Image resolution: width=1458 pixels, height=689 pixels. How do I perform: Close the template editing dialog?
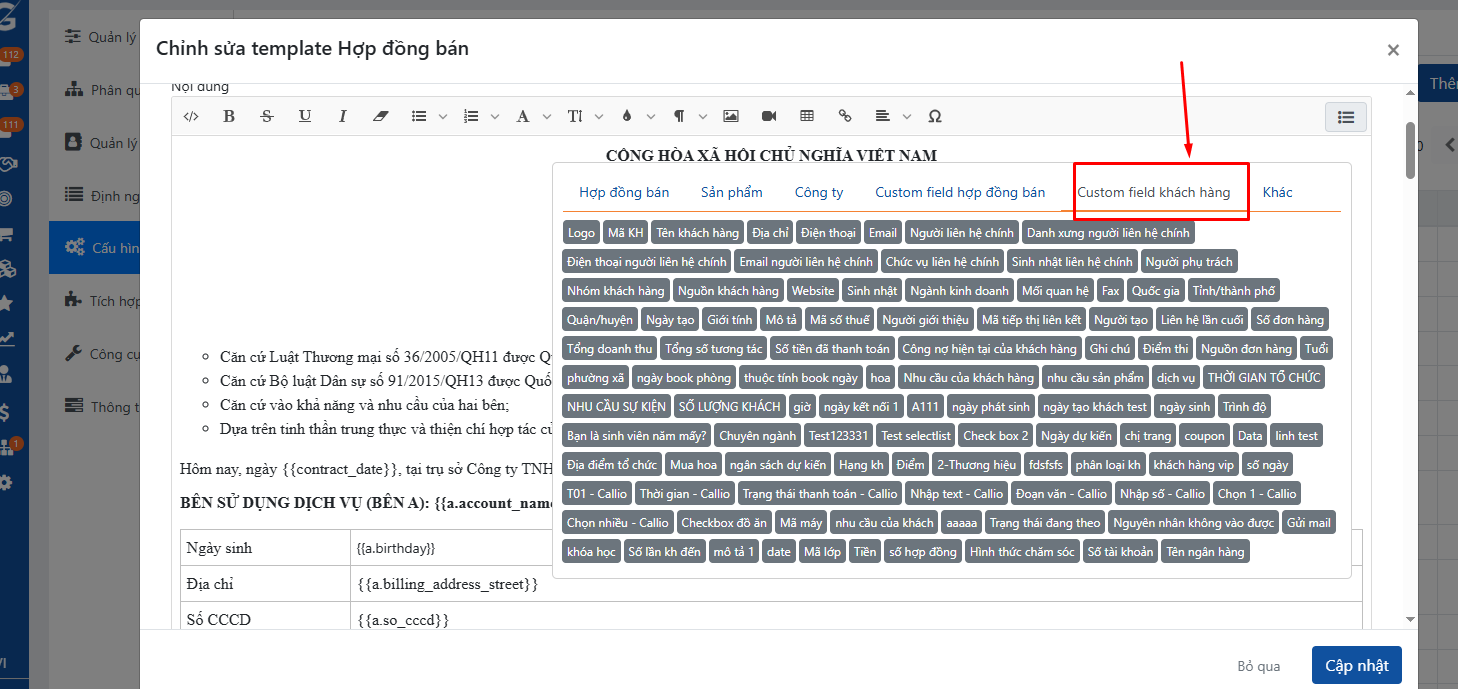click(1393, 50)
